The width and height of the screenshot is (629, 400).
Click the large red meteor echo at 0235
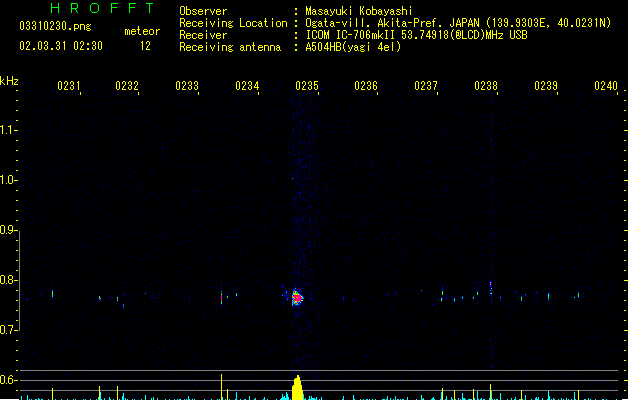pos(297,298)
